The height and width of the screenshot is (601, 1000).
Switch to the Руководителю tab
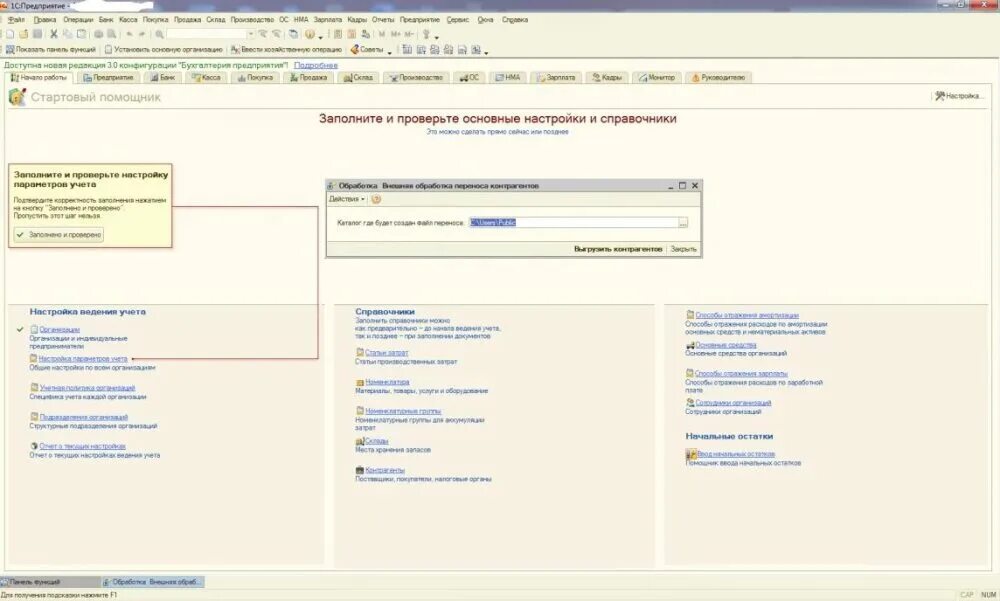718,78
